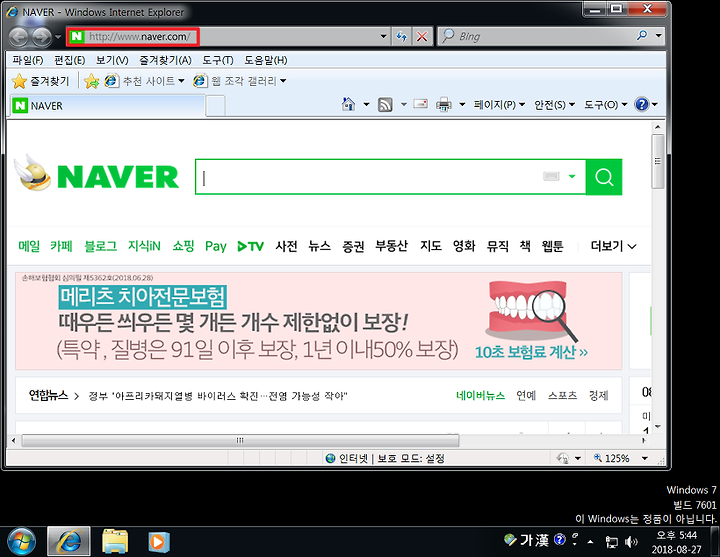
Task: Open the 안전(S) command menu
Action: pos(554,105)
